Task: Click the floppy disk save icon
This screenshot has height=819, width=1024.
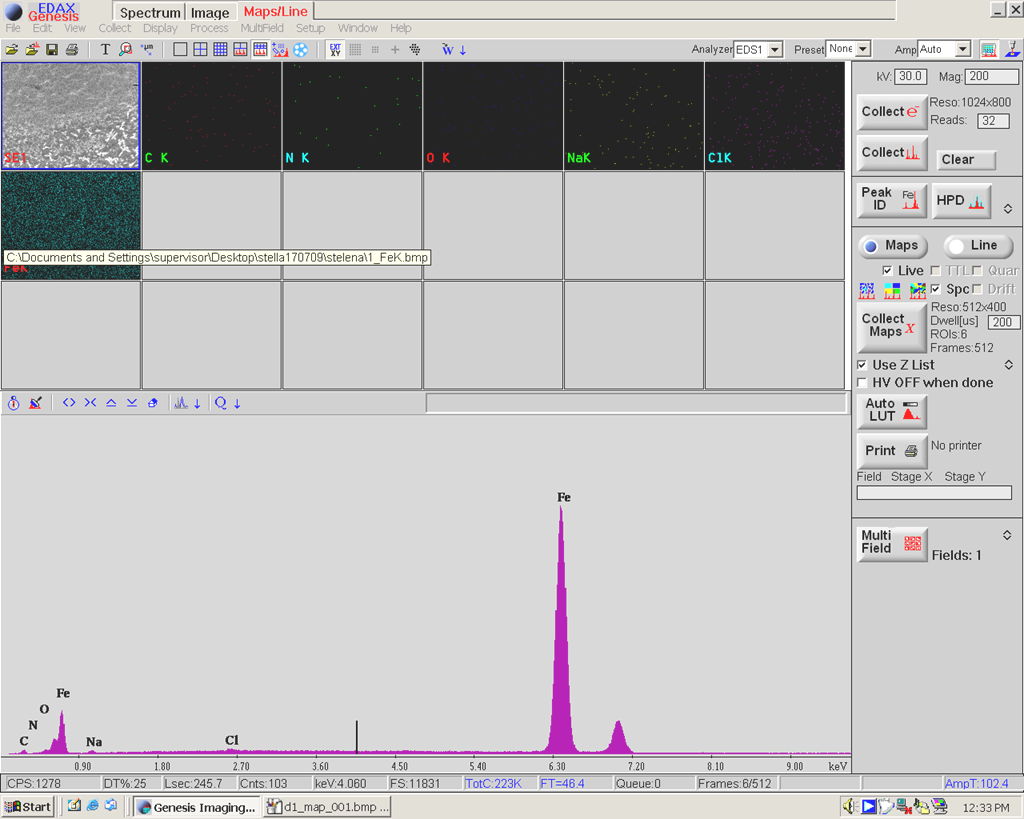Action: [x=52, y=50]
